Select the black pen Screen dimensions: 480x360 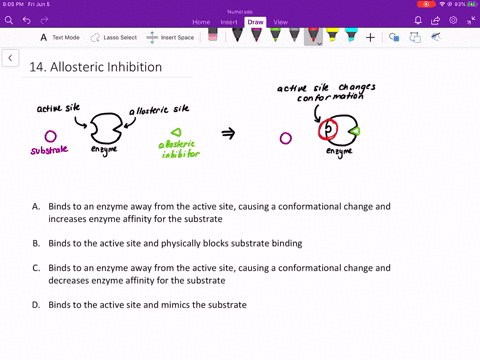tap(237, 35)
